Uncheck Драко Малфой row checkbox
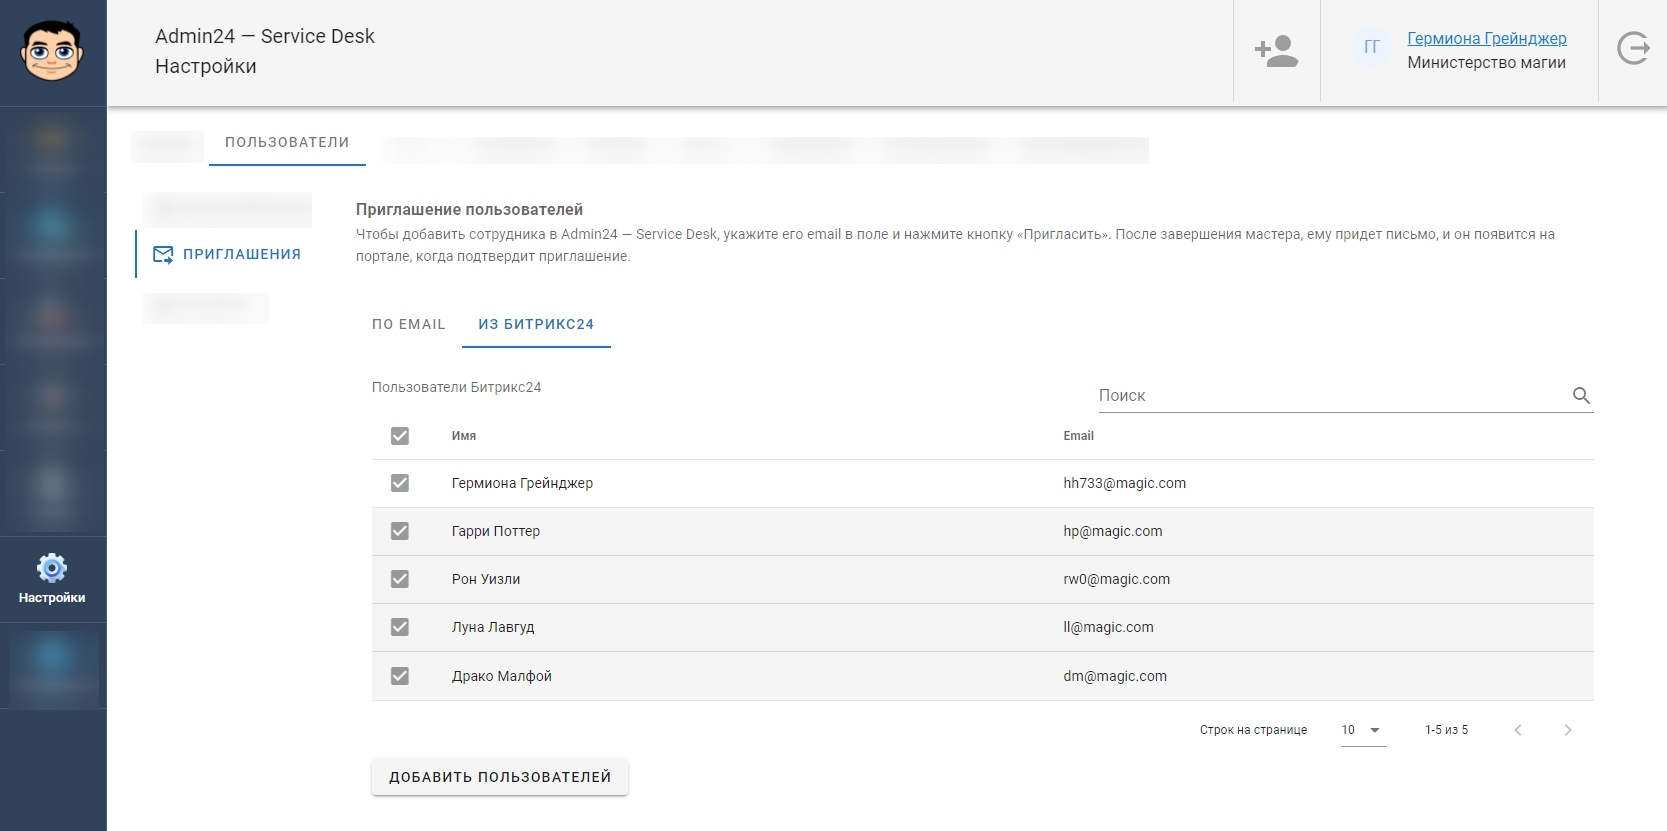This screenshot has width=1667, height=831. (x=400, y=676)
